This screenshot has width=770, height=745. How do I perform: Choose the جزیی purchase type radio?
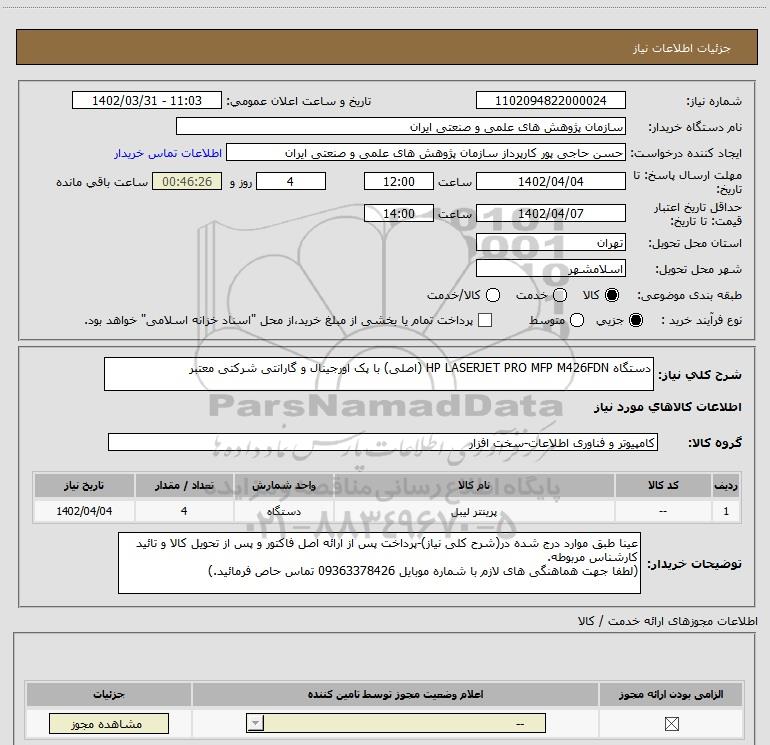(635, 320)
